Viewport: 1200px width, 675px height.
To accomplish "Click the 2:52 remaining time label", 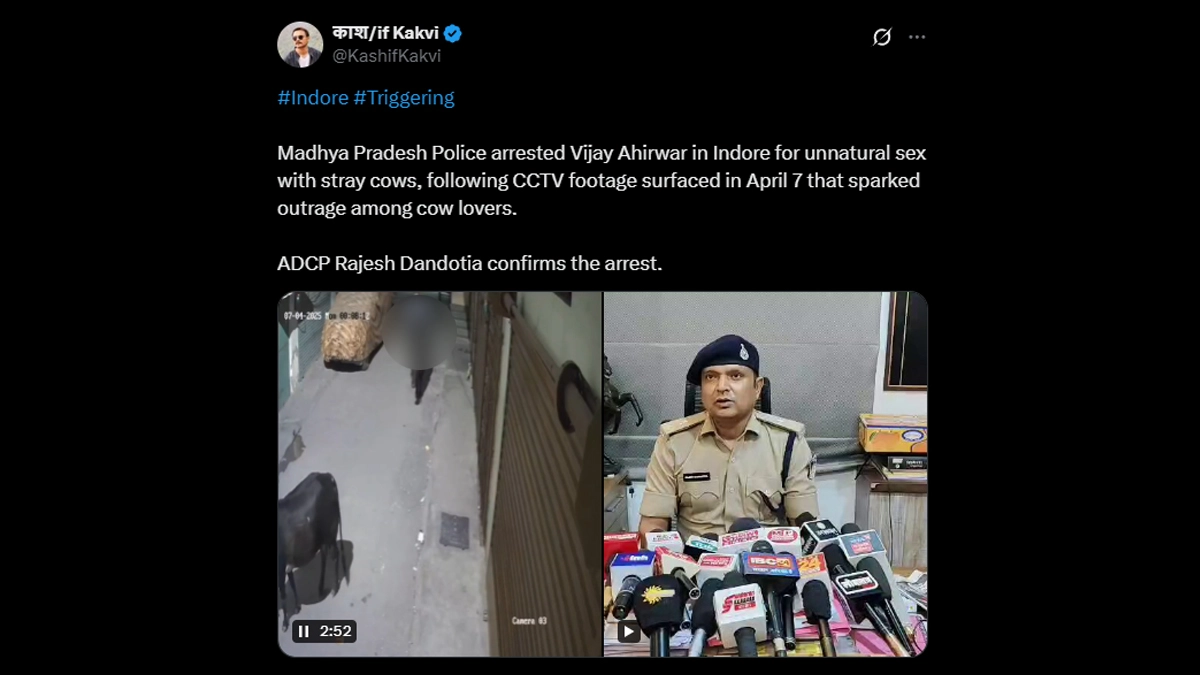I will [x=335, y=631].
